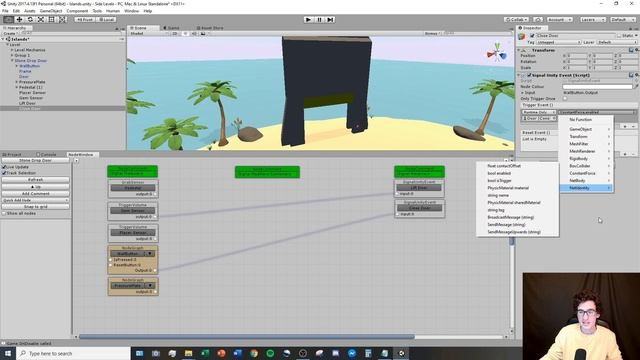Toggle 2D scene view mode
Viewport: 640px width, 360px height.
(x=175, y=33)
